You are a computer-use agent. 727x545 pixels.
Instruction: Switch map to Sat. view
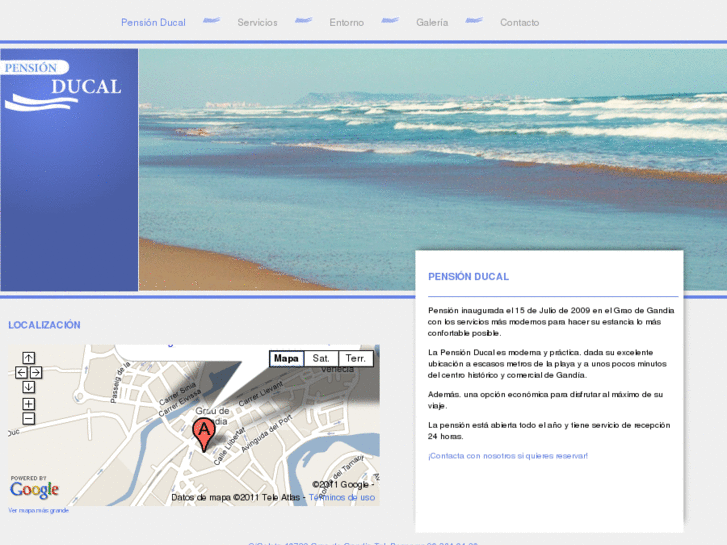click(x=321, y=359)
